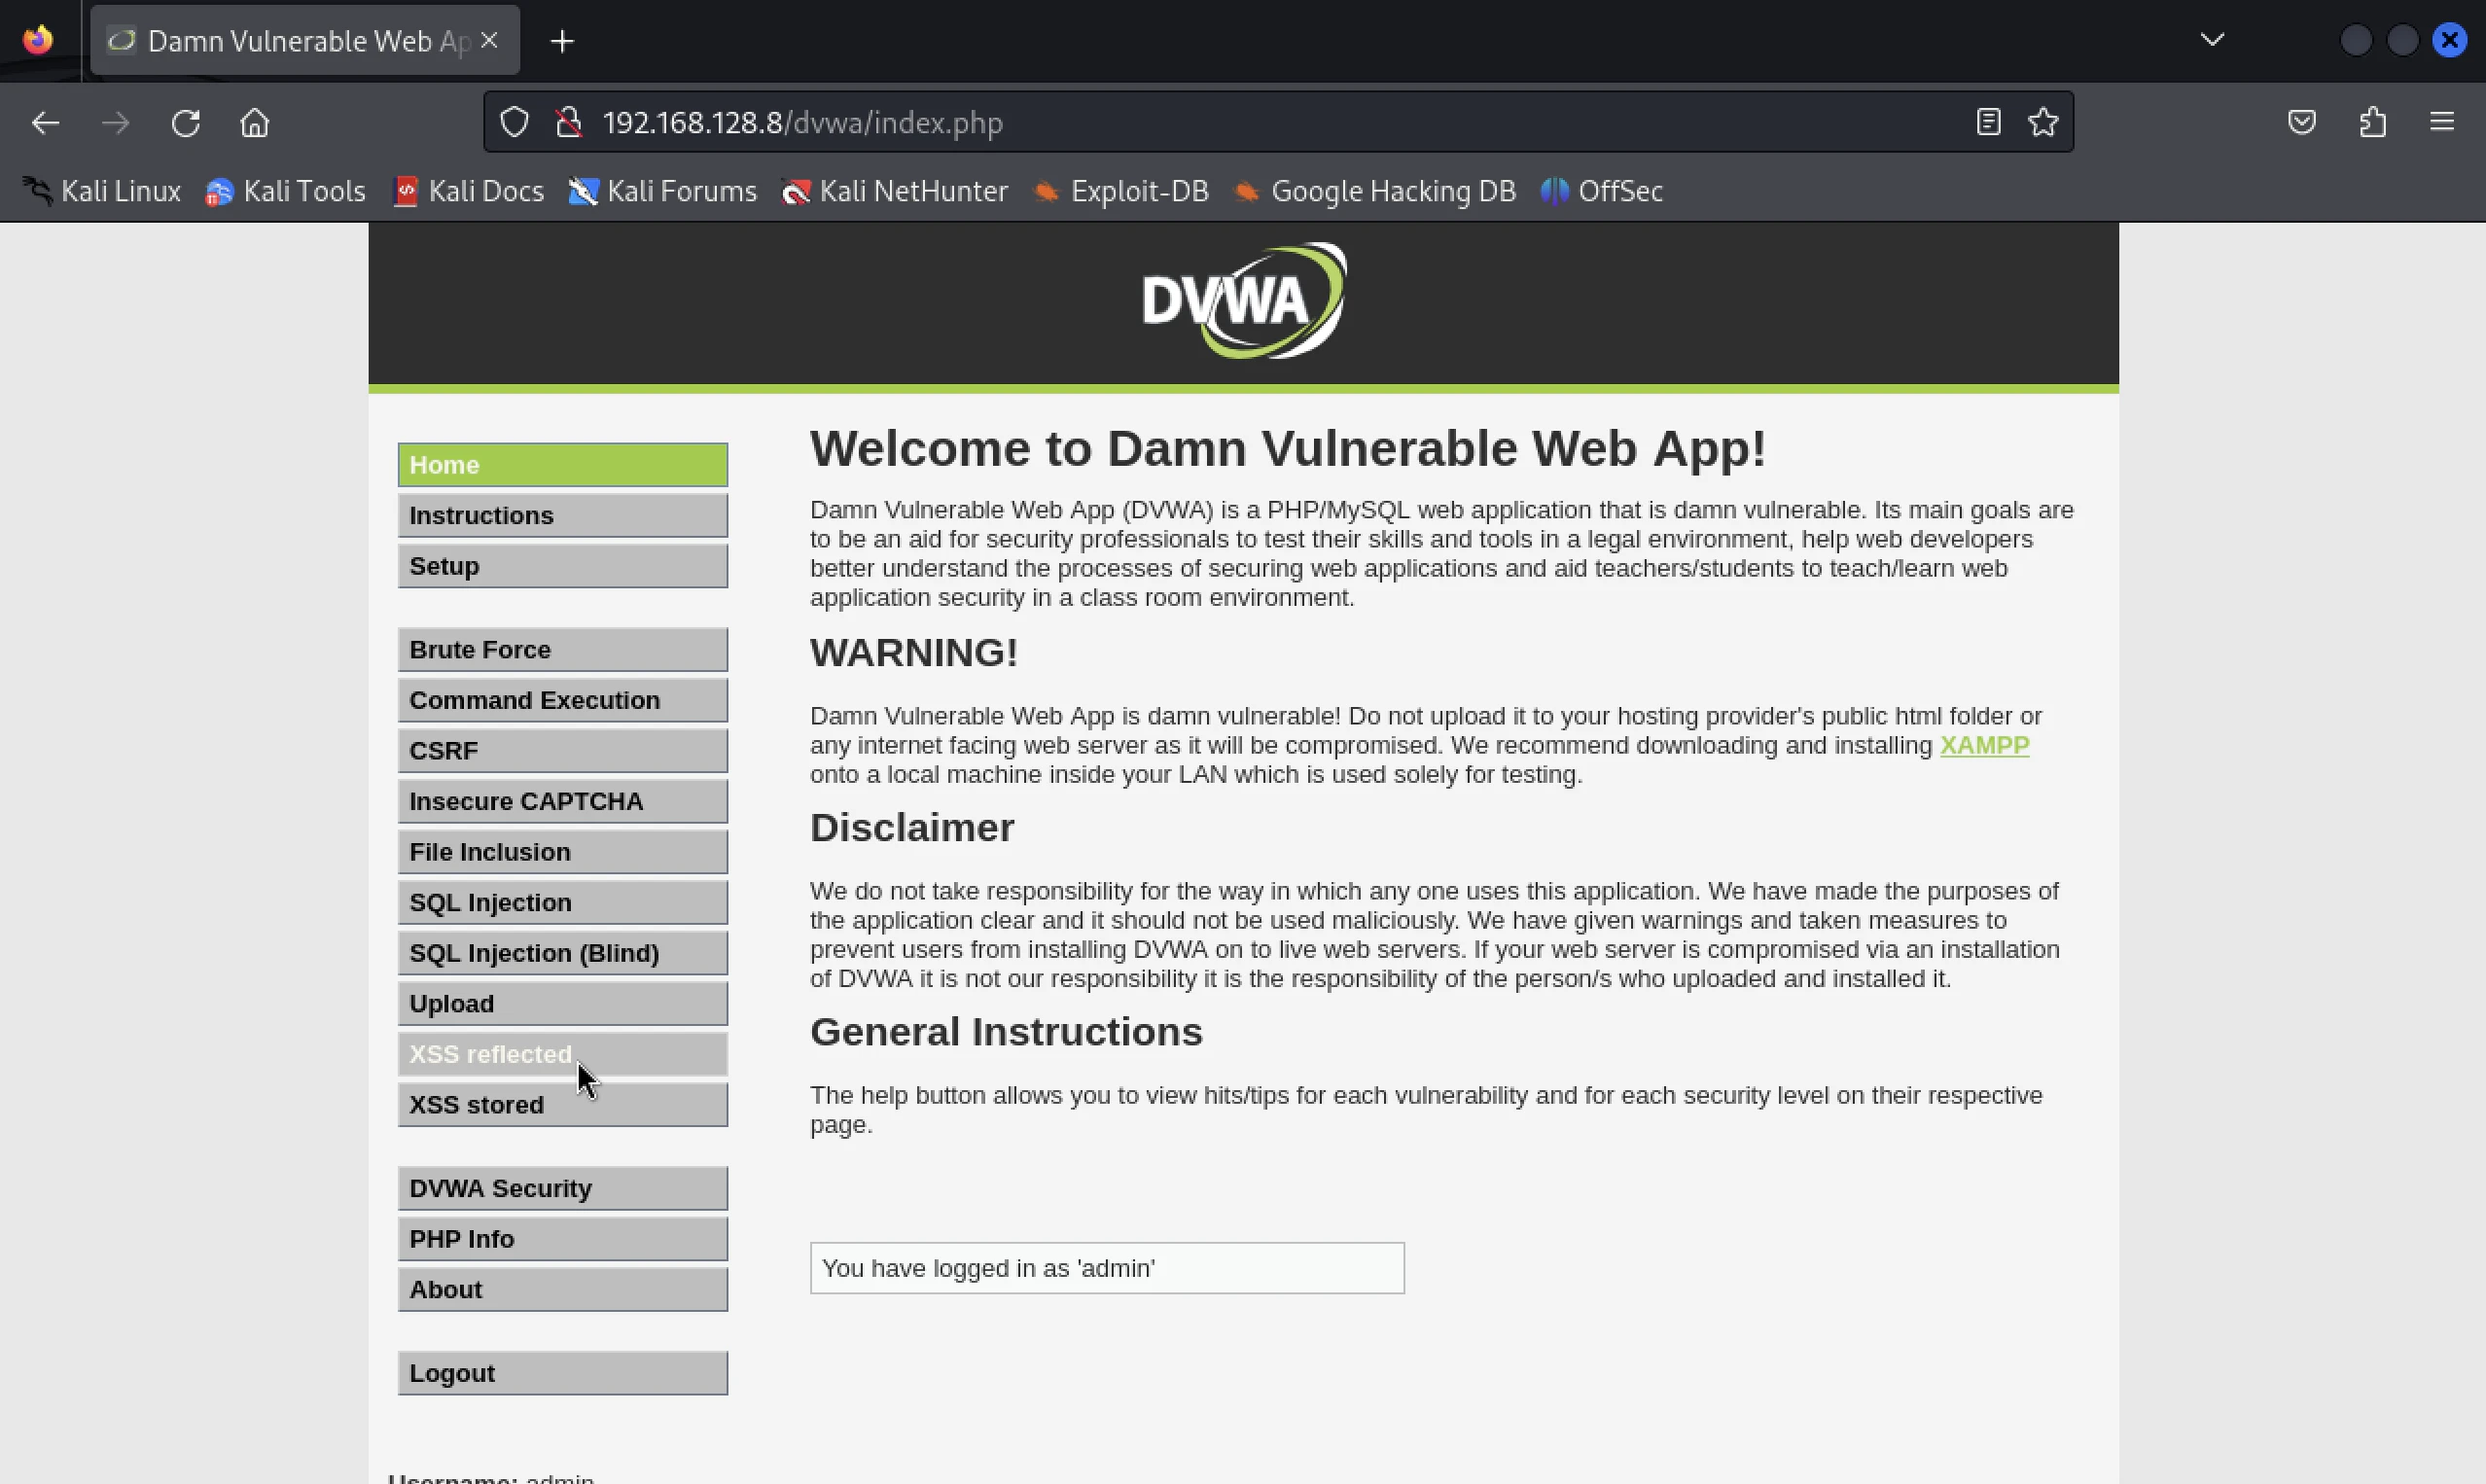The image size is (2486, 1484).
Task: Open the About menu item
Action: [563, 1289]
